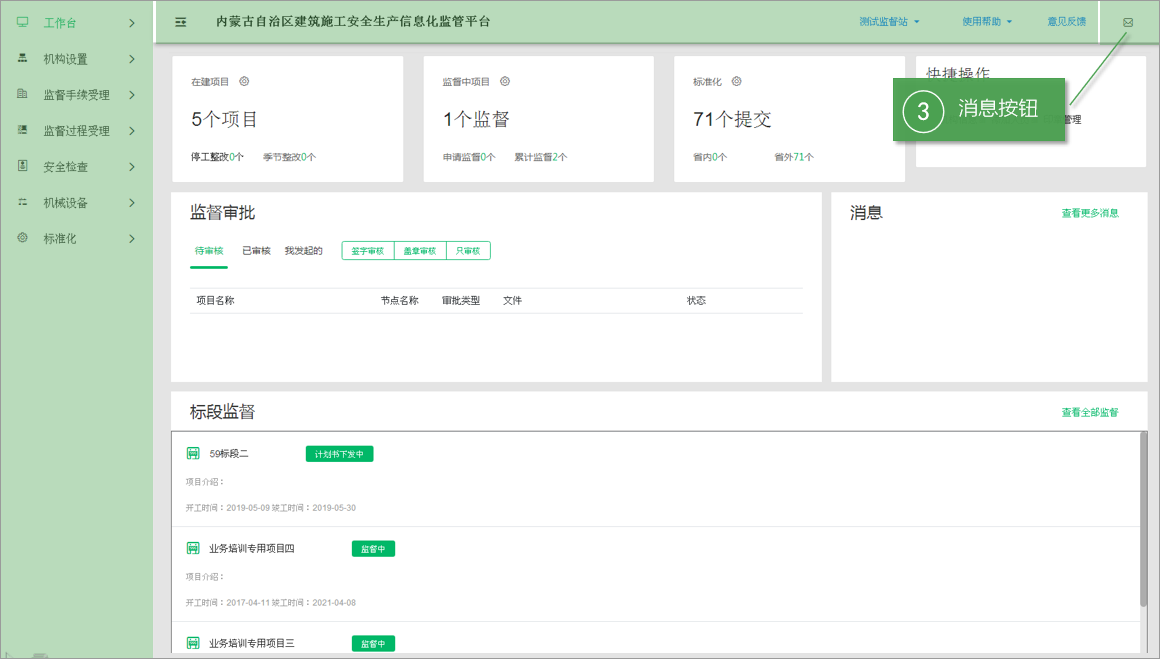Open the message envelope icon
This screenshot has height=659, width=1160.
1127,22
